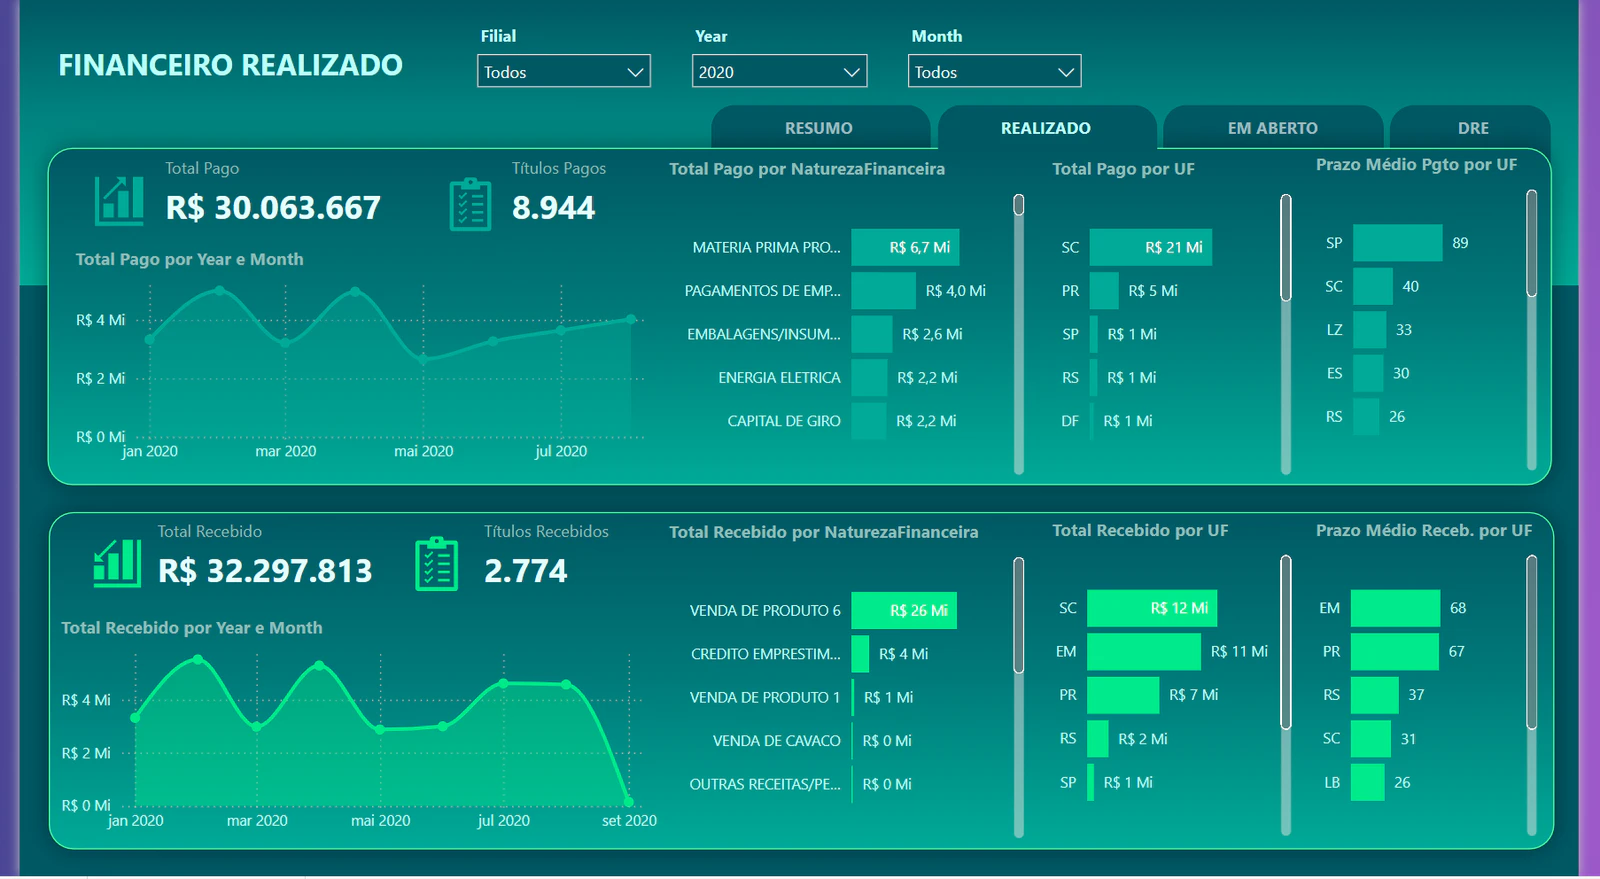Click the EM bar in Total Recebido por UF
The image size is (1600, 879).
coord(1144,652)
